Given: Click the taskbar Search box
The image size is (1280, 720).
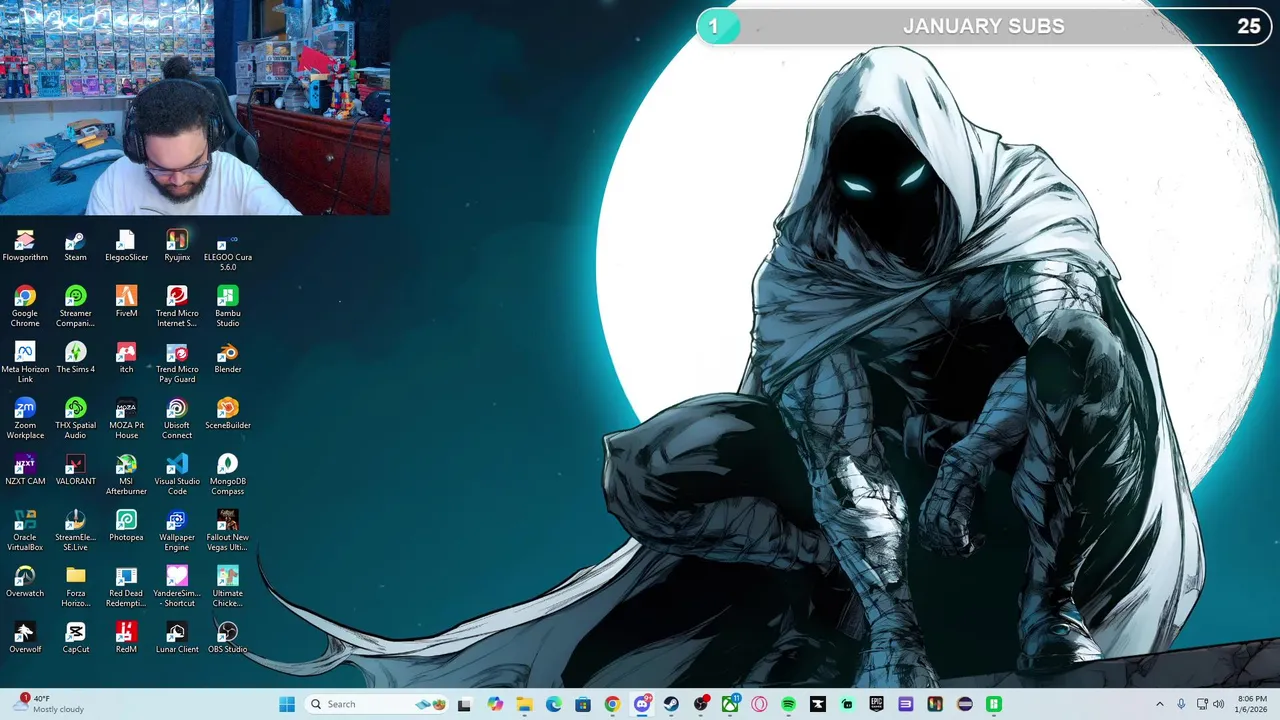Looking at the screenshot, I should (x=376, y=704).
